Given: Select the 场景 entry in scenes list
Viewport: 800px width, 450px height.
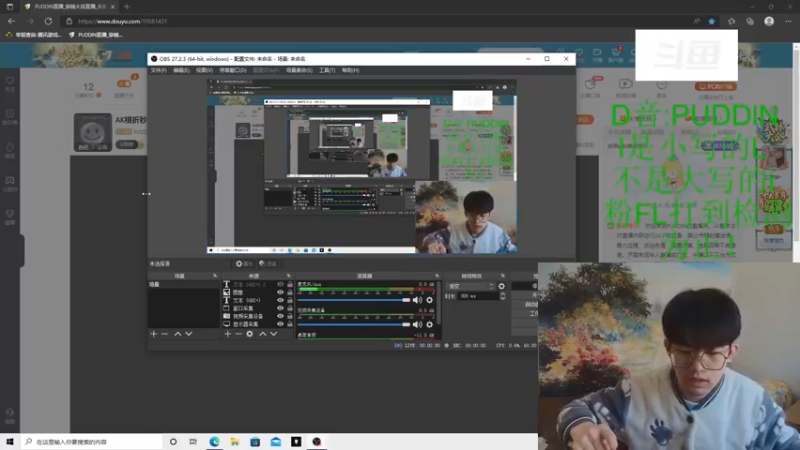Looking at the screenshot, I should pos(184,284).
